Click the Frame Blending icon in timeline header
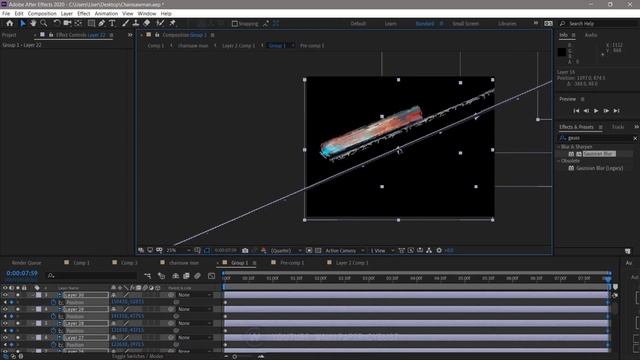Viewport: 640px width, 360px height. point(186,276)
